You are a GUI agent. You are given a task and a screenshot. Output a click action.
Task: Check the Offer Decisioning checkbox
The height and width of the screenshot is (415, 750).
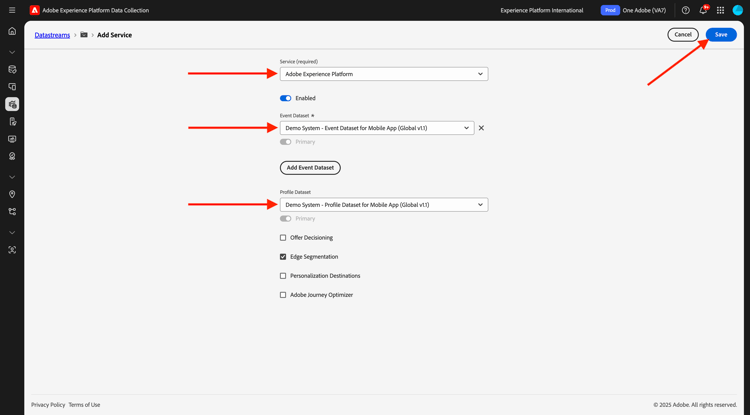283,238
